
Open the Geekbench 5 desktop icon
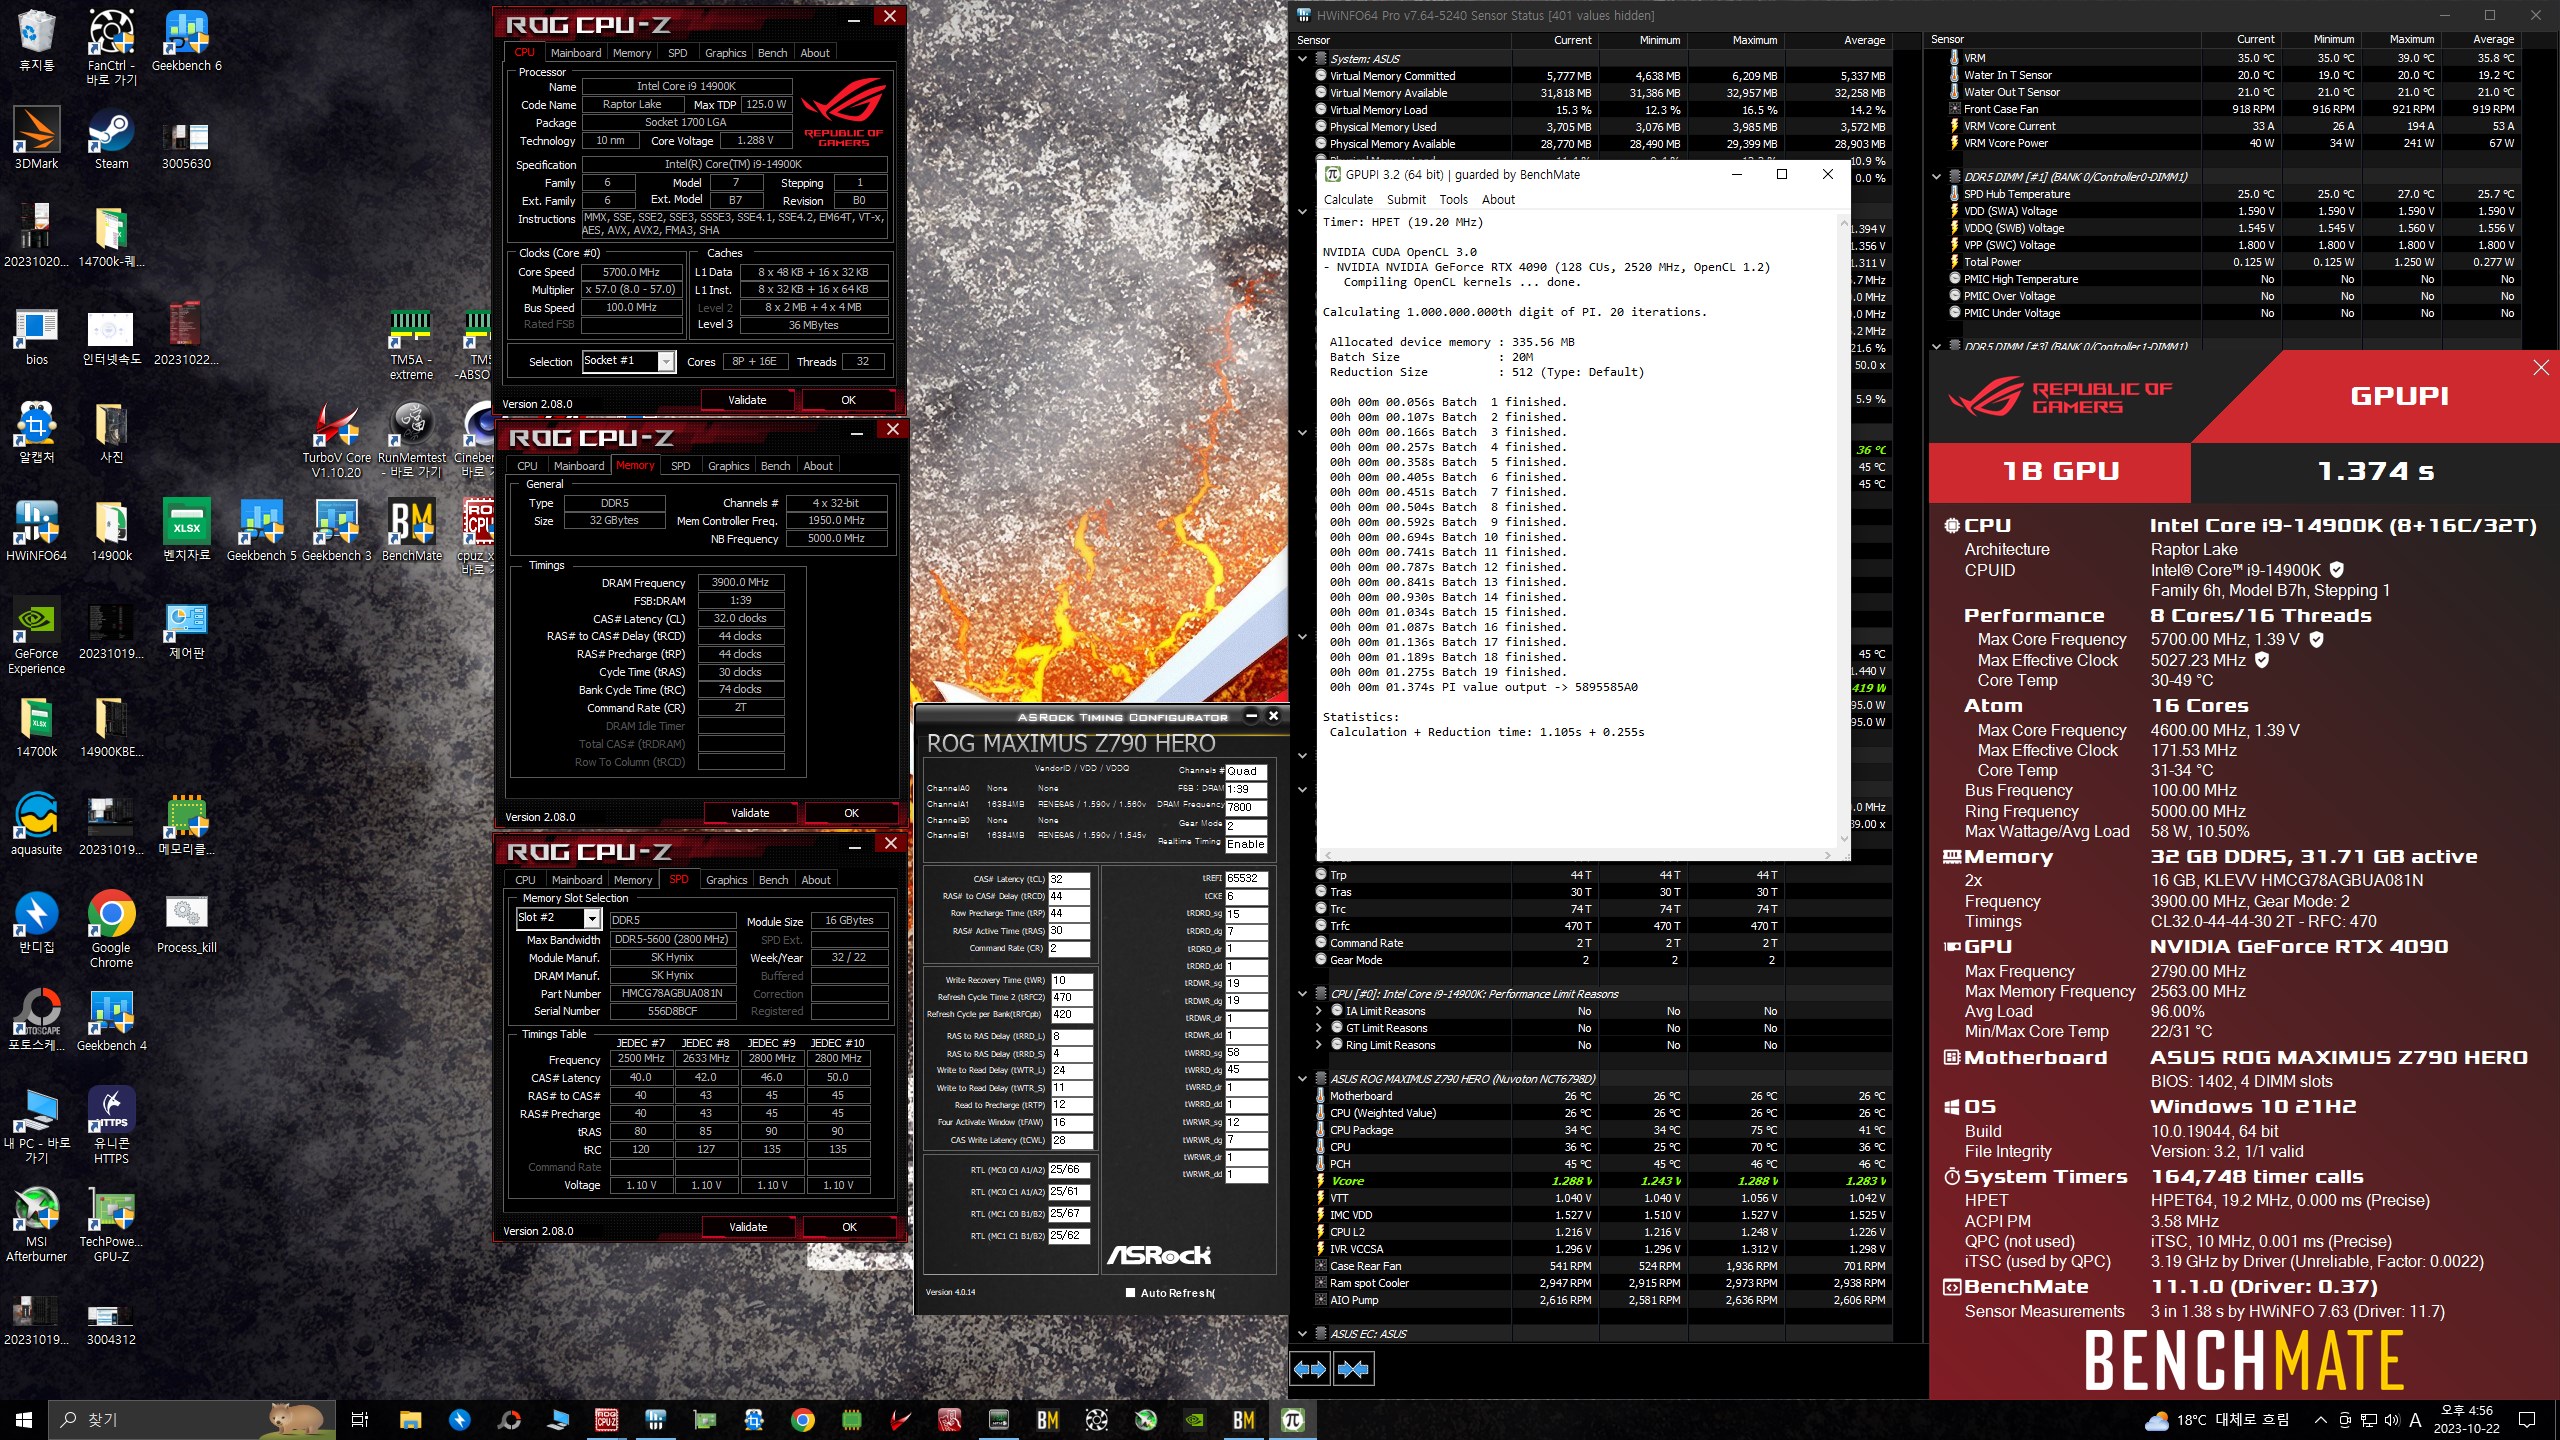(x=261, y=531)
